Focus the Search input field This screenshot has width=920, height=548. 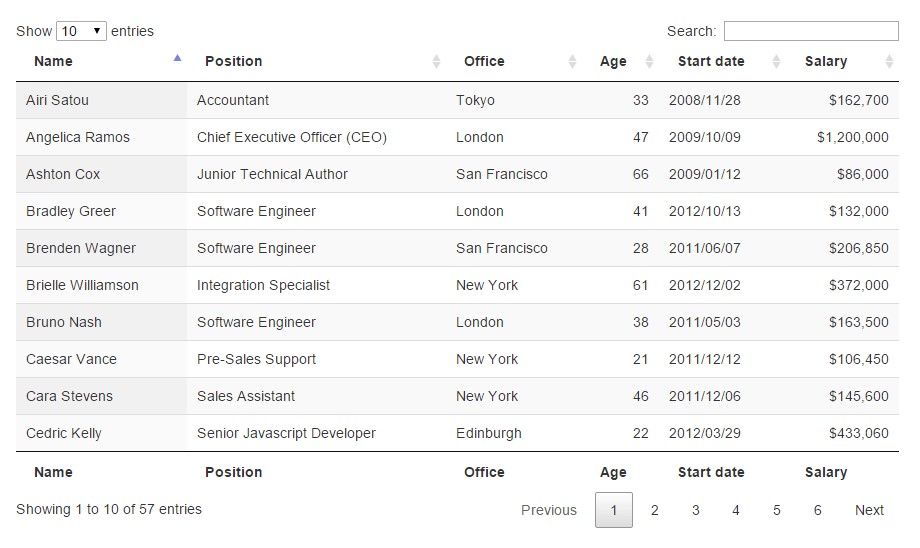click(x=810, y=31)
